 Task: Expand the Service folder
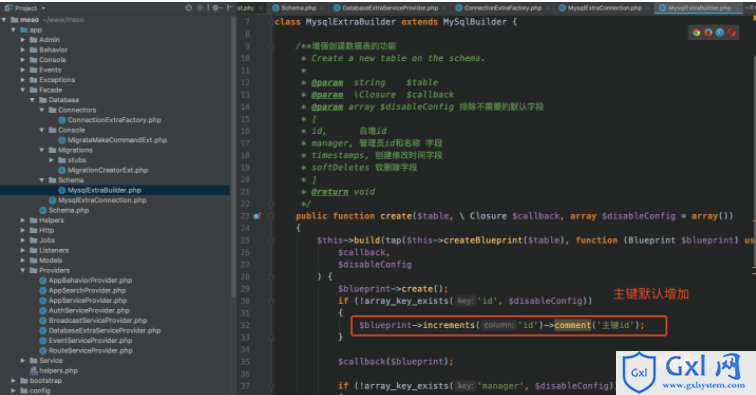[x=23, y=361]
